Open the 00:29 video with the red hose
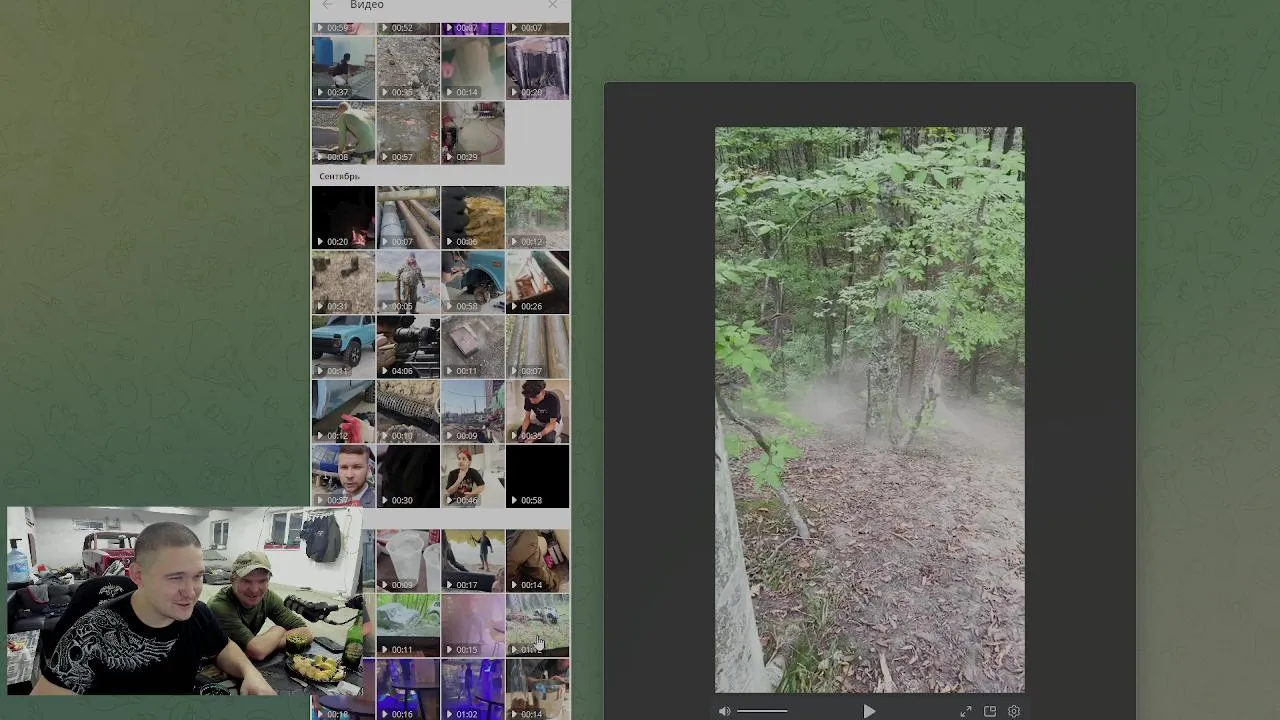1280x720 pixels. click(x=473, y=133)
